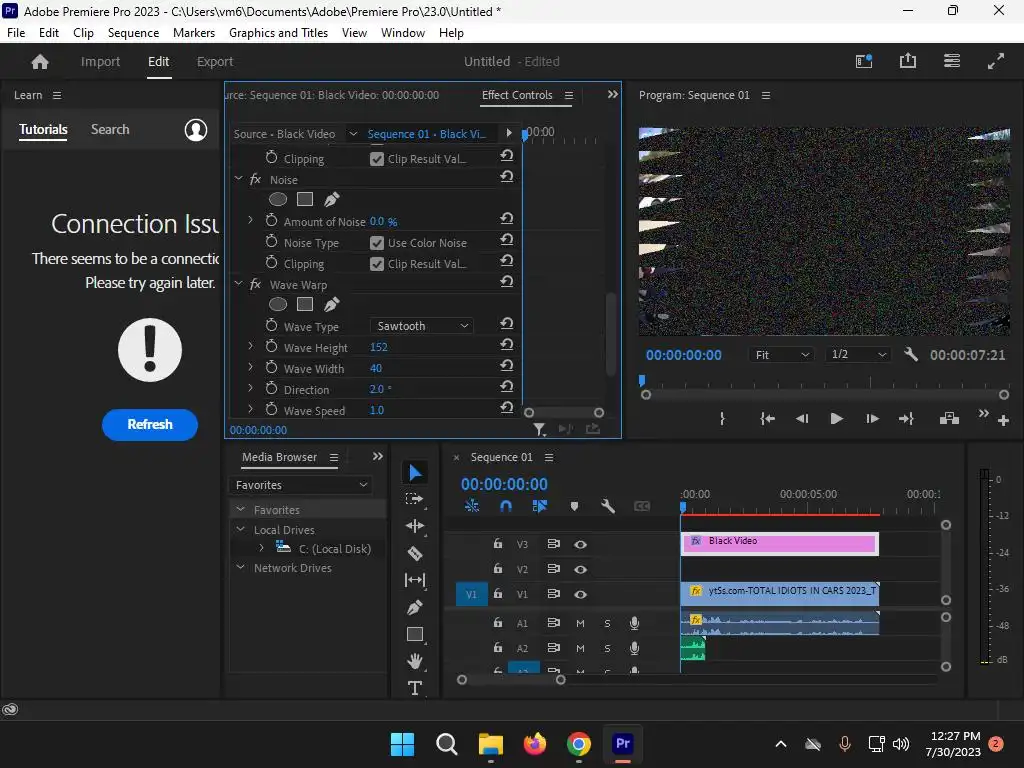
Task: Click Effect Controls vertical scrollbar
Action: (x=611, y=334)
